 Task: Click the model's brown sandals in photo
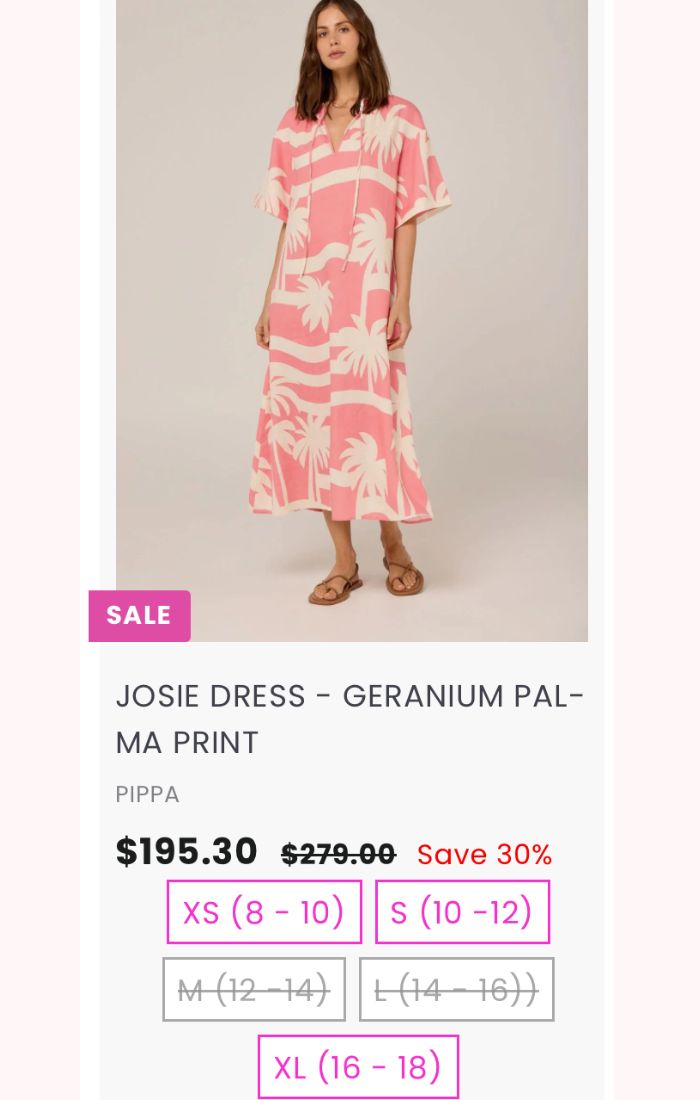point(366,579)
